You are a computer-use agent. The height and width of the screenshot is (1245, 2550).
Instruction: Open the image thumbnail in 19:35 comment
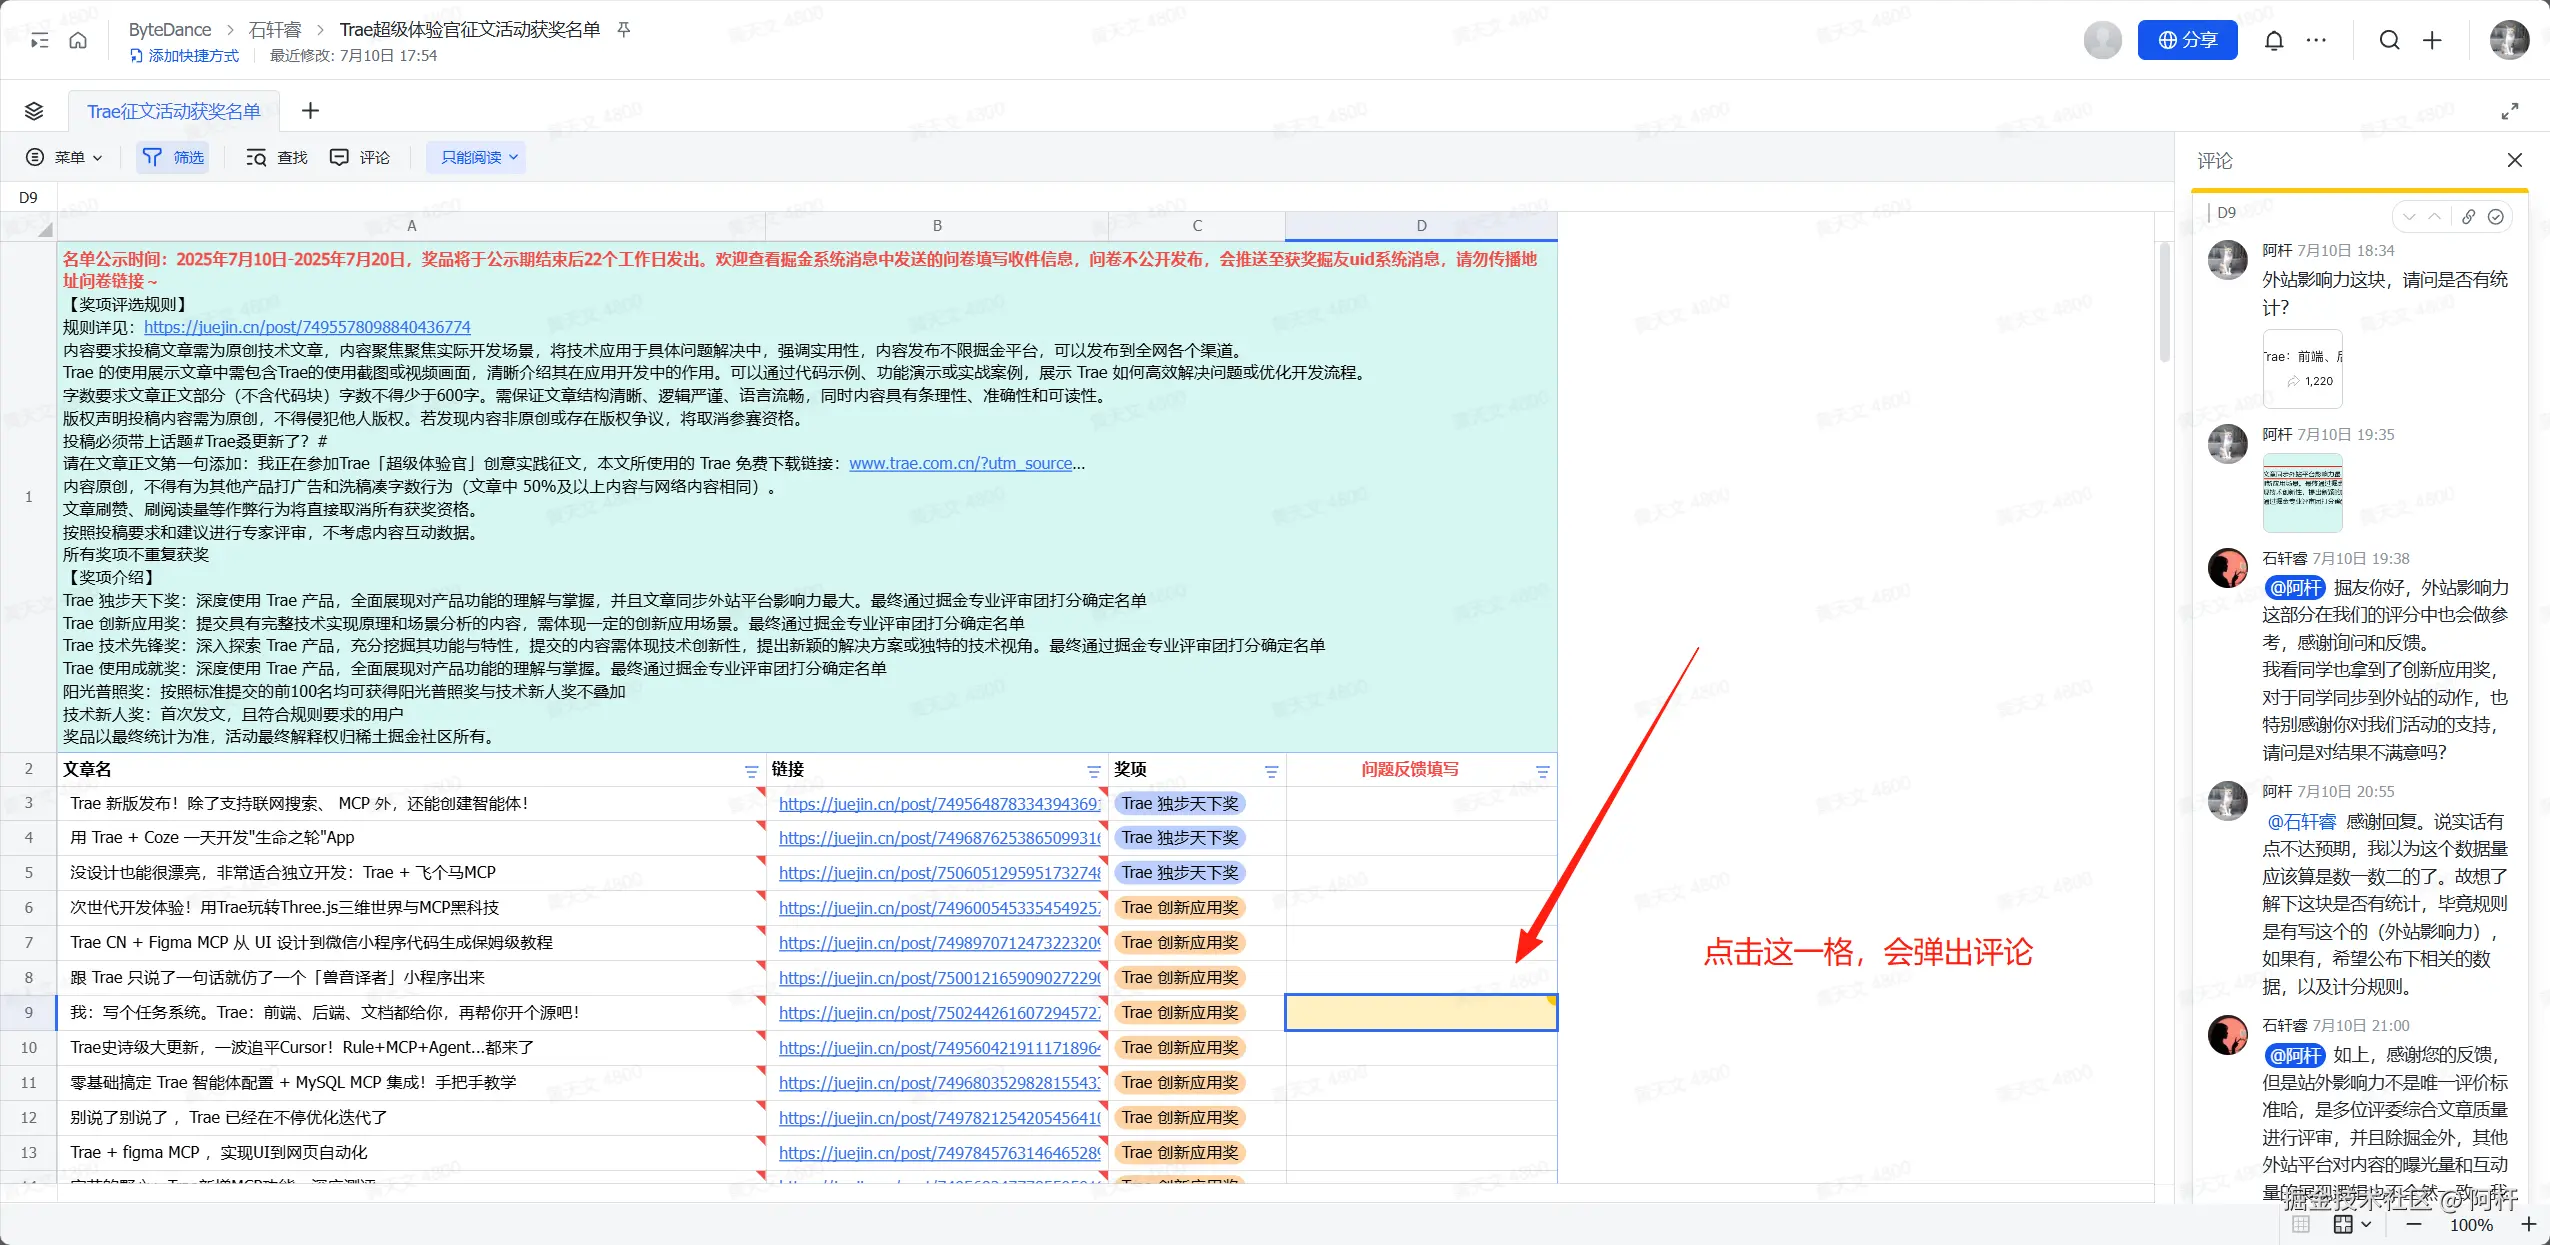point(2302,493)
